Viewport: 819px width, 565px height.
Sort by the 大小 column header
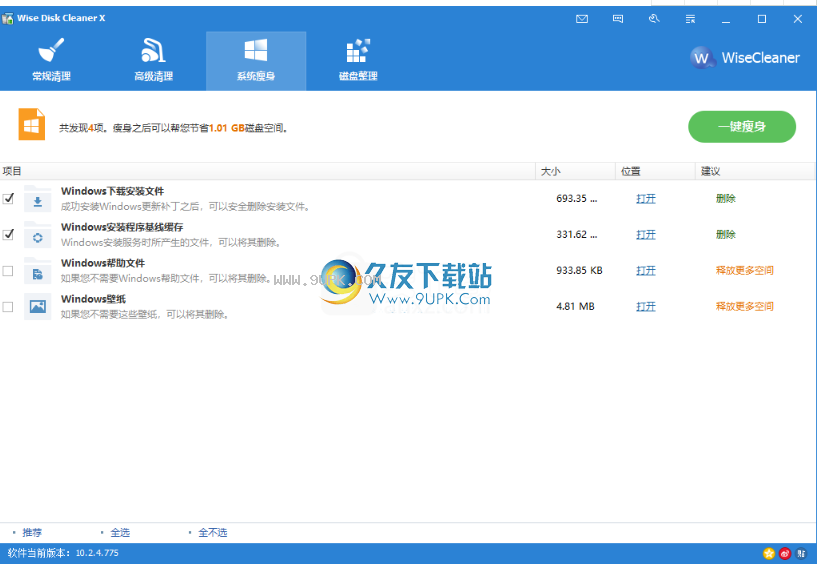click(x=576, y=171)
